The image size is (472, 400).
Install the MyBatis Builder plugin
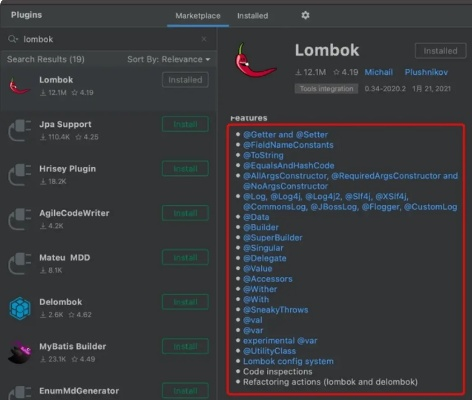tap(185, 346)
